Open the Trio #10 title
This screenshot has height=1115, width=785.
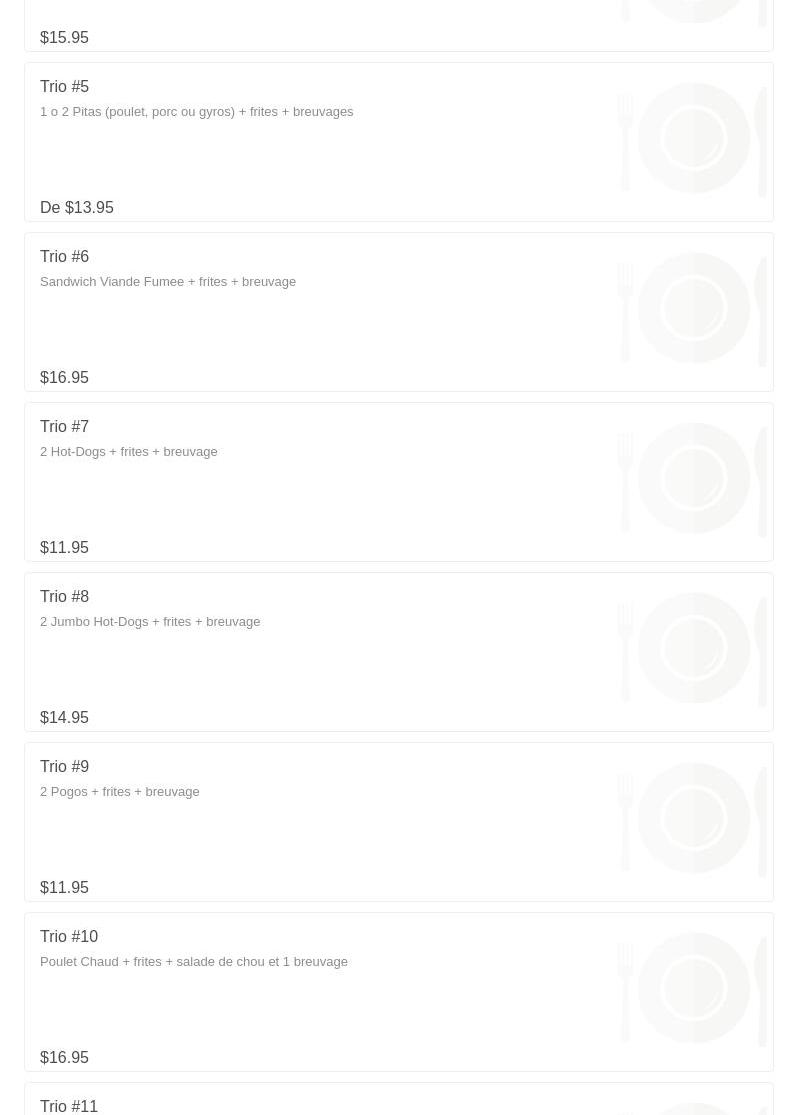[69, 937]
